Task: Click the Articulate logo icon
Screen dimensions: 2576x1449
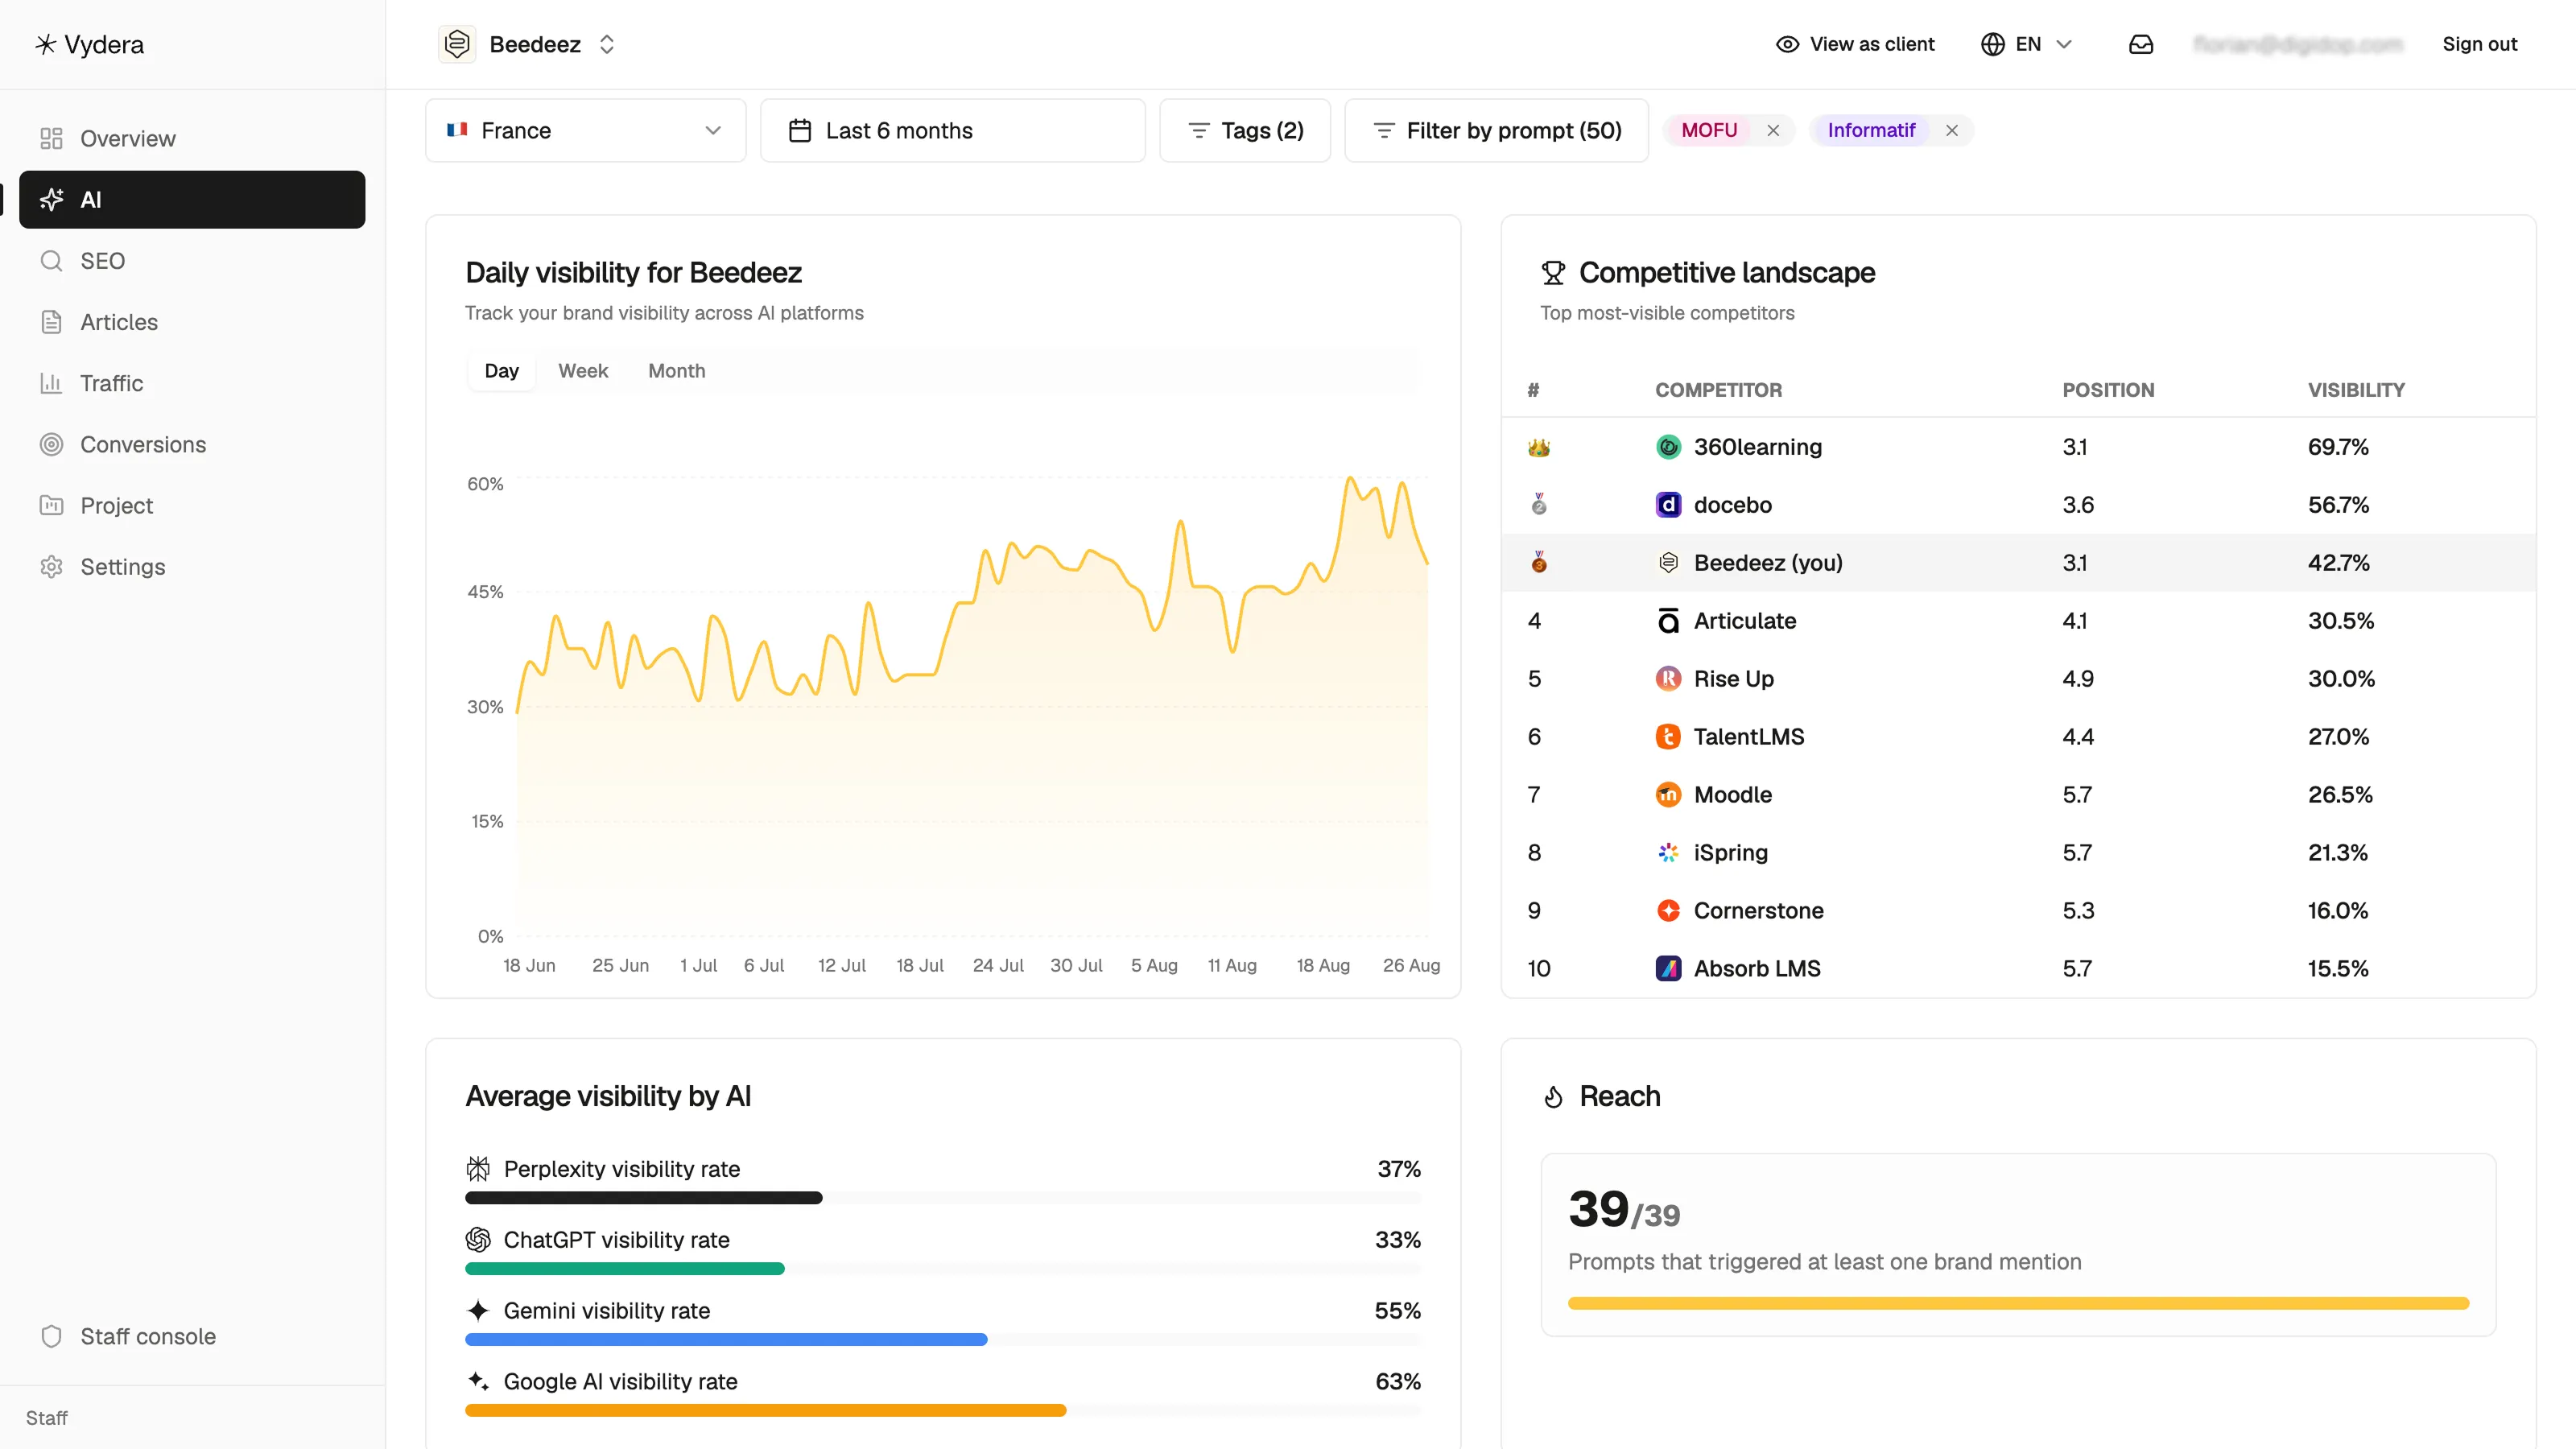Action: [1668, 620]
